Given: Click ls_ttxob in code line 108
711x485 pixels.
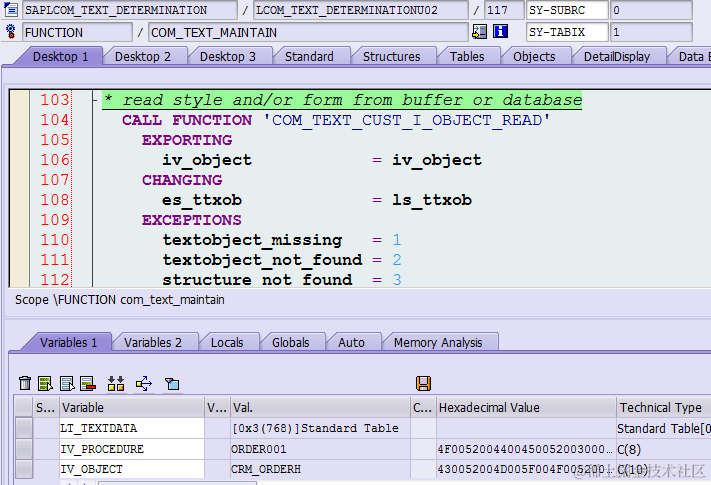Looking at the screenshot, I should [432, 200].
